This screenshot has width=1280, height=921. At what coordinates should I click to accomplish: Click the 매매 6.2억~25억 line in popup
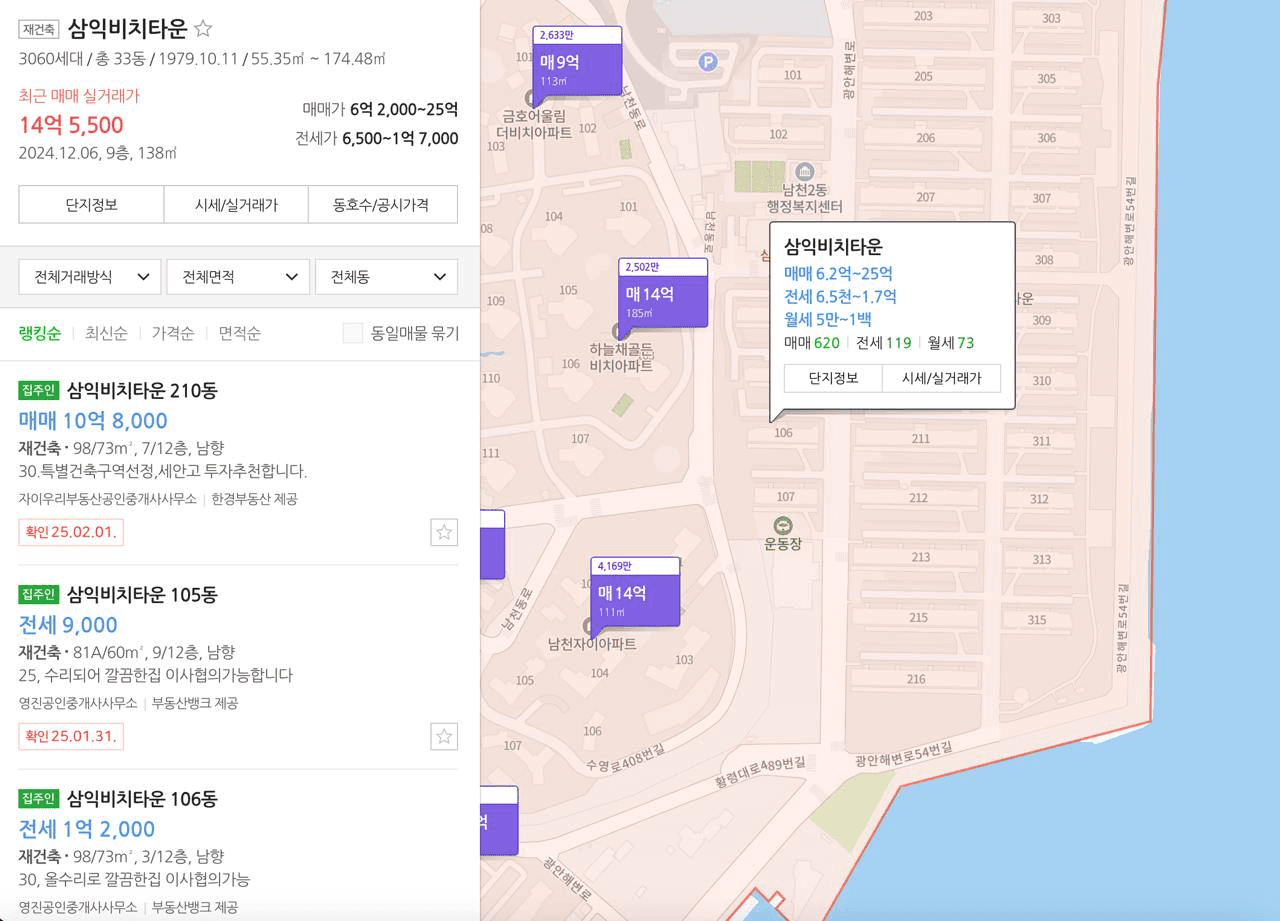(x=838, y=273)
